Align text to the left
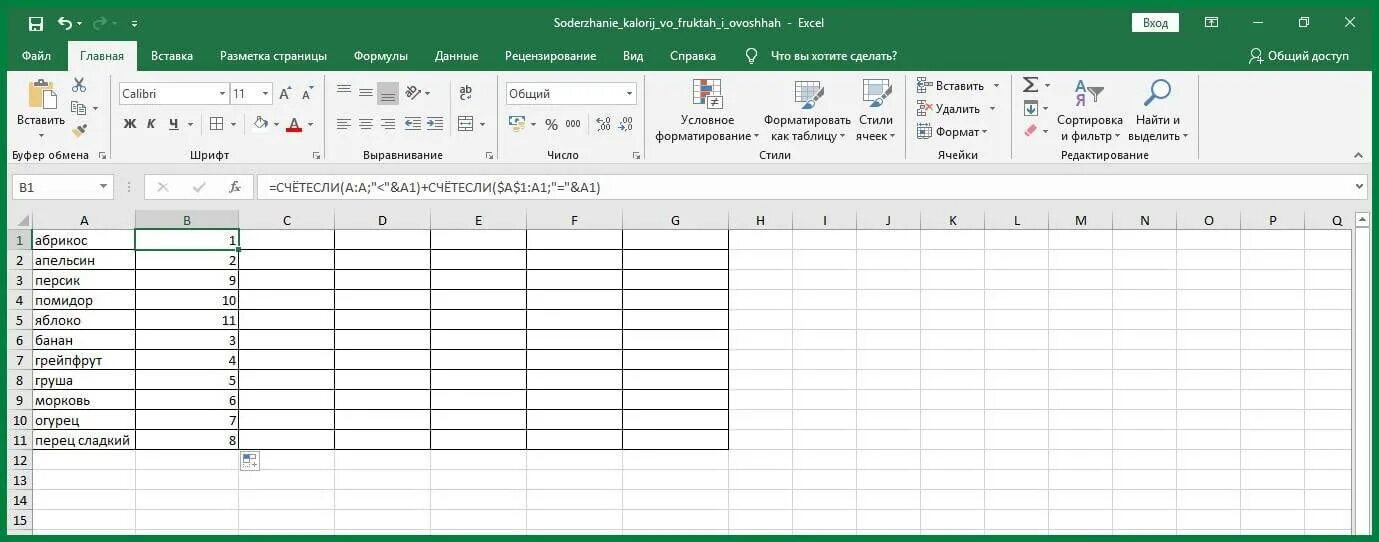The image size is (1379, 542). click(344, 124)
